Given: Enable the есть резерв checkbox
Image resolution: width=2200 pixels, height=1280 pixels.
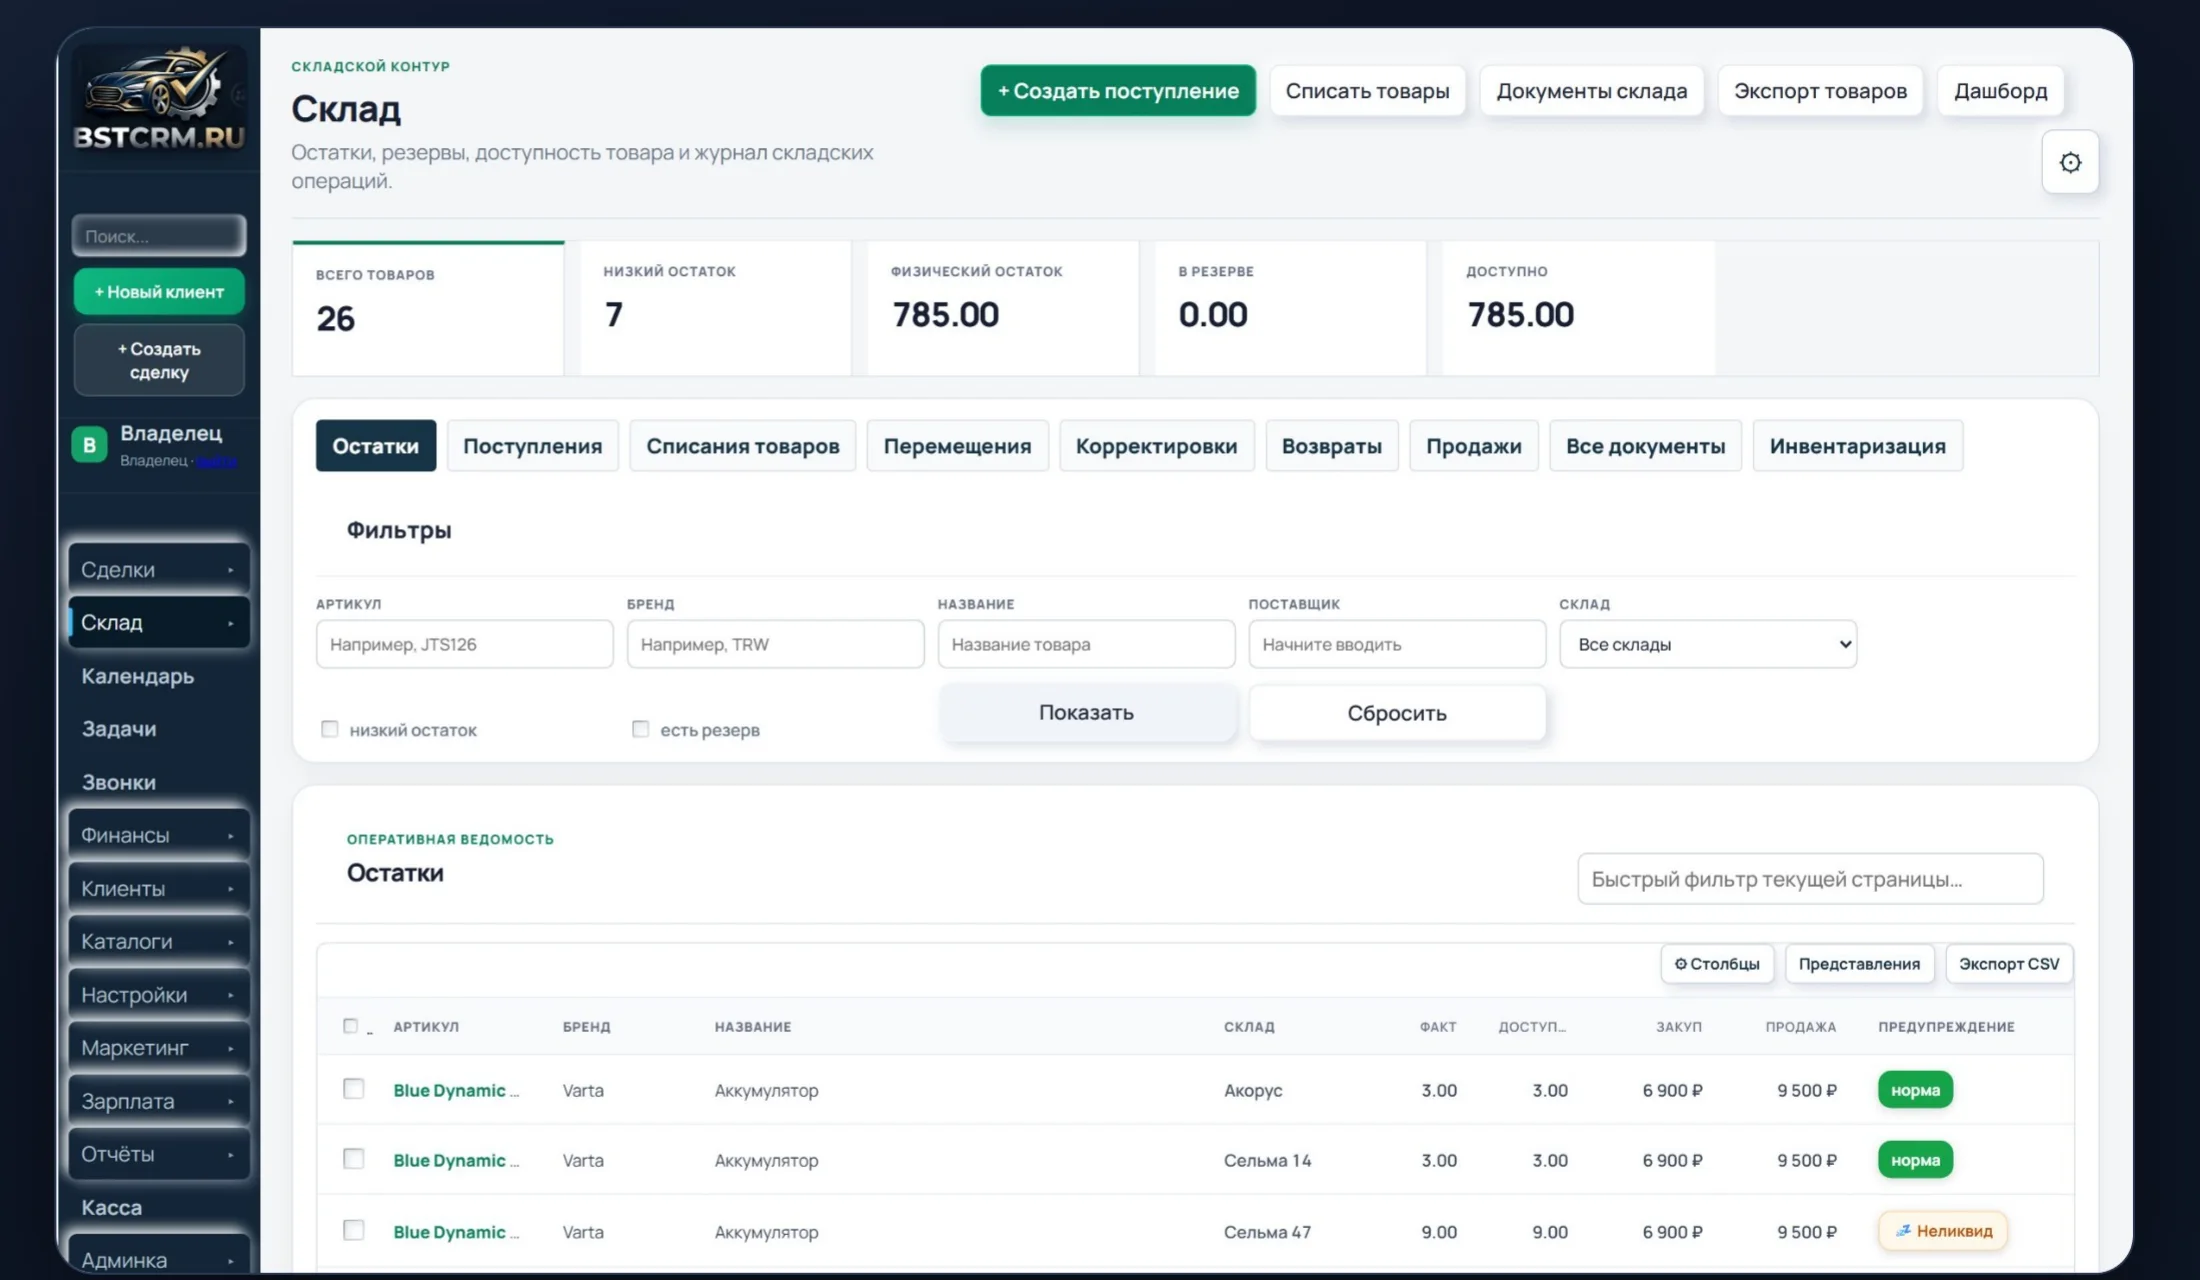Looking at the screenshot, I should coord(640,729).
